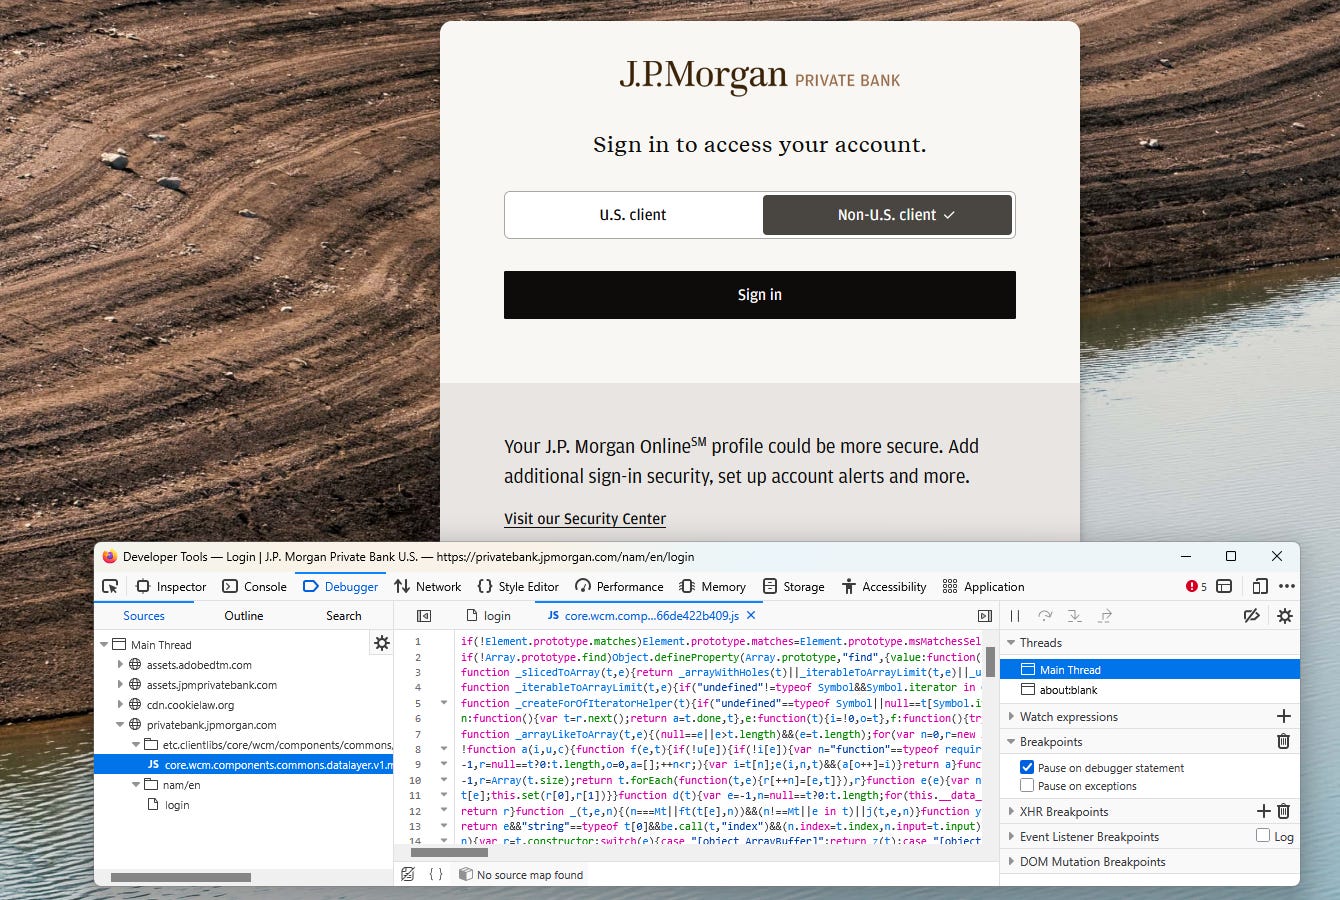
Task: Fold the code block at line 5
Action: pyautogui.click(x=444, y=703)
